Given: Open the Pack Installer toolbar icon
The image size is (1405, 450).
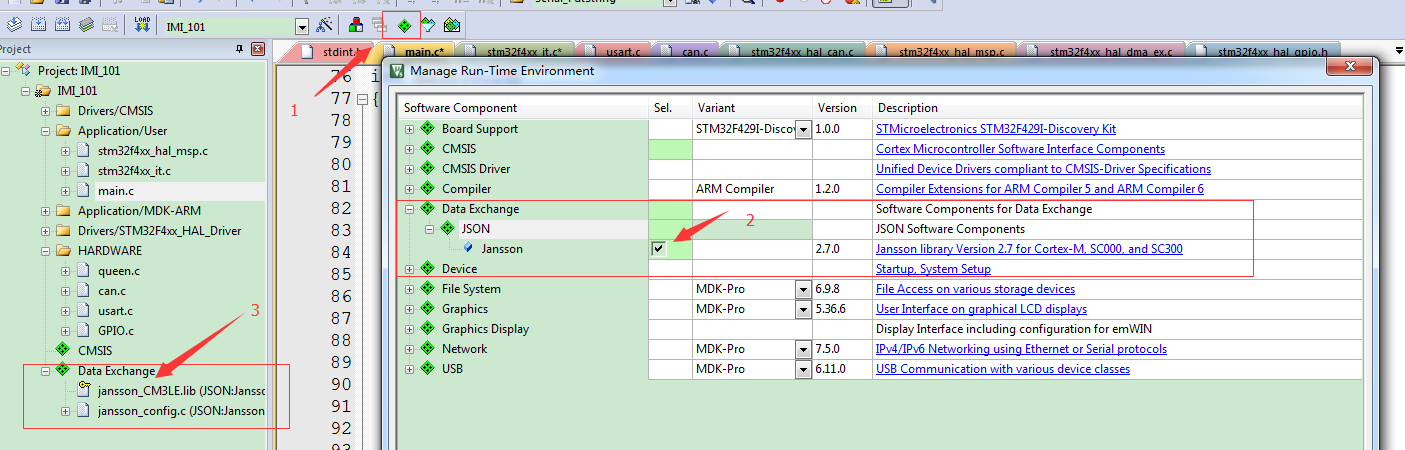Looking at the screenshot, I should point(452,25).
